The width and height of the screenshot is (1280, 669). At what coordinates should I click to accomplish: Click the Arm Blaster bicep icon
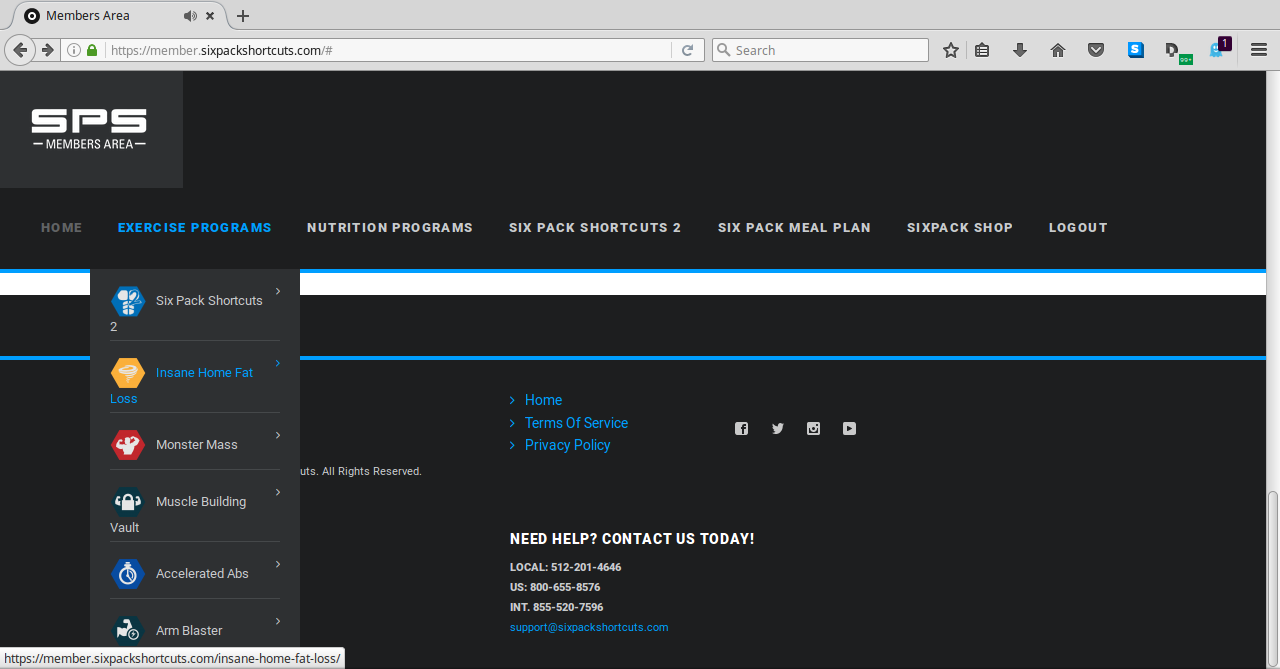pyautogui.click(x=127, y=631)
